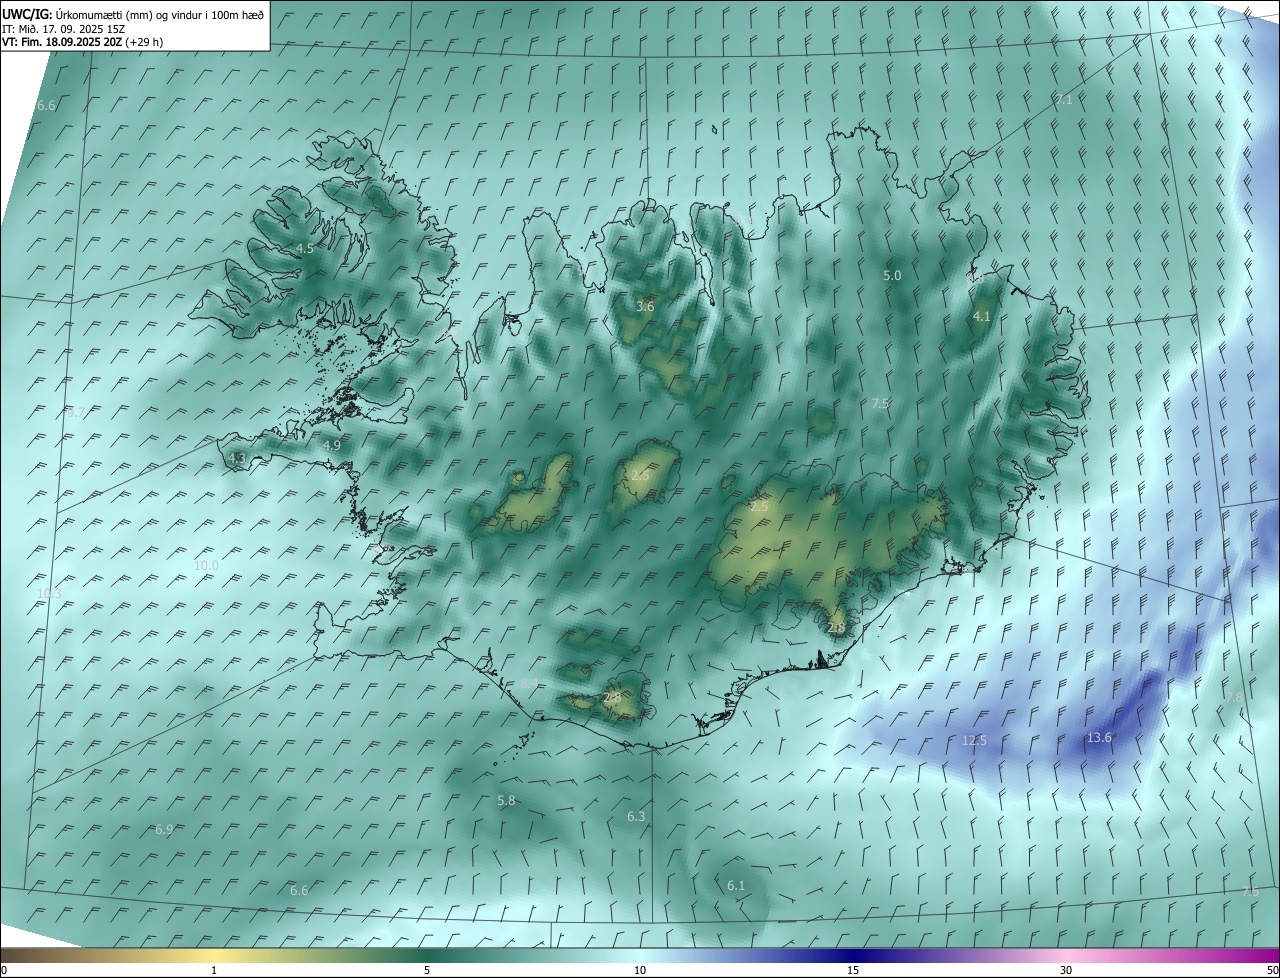Click the 6.3 value on the map
The width and height of the screenshot is (1280, 978).
pyautogui.click(x=636, y=817)
